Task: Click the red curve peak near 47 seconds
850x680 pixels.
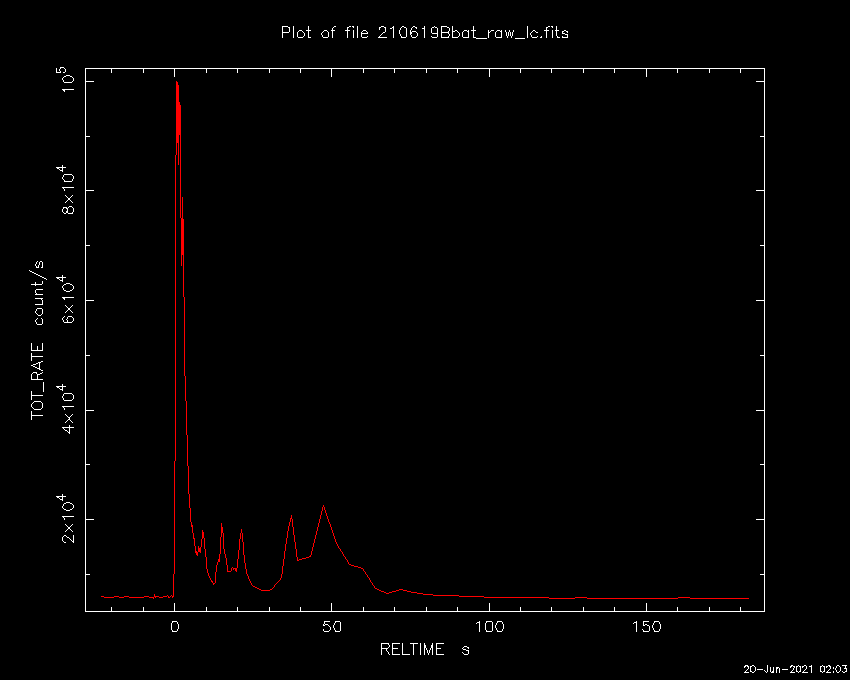Action: (324, 506)
